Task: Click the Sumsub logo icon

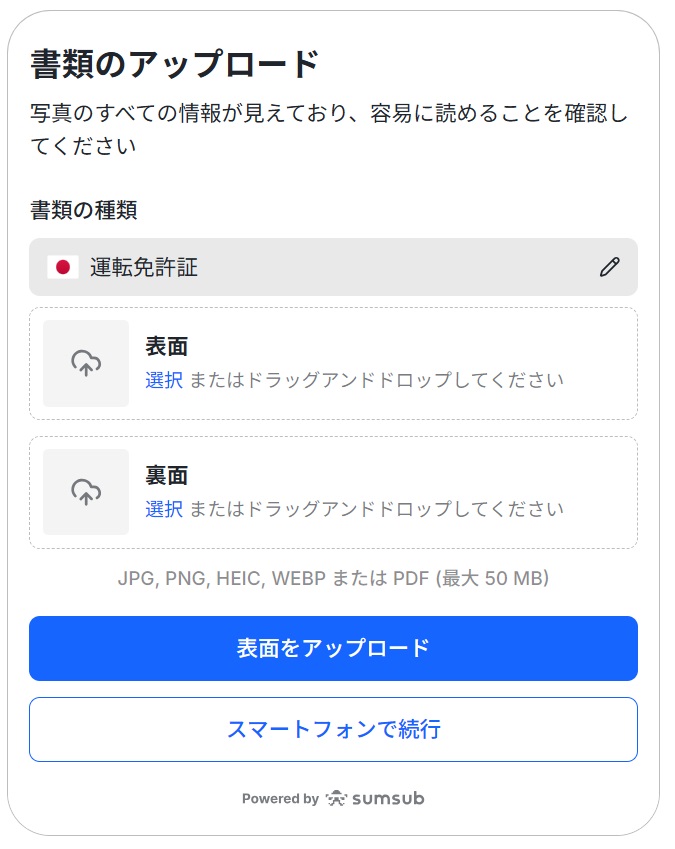Action: coord(336,799)
